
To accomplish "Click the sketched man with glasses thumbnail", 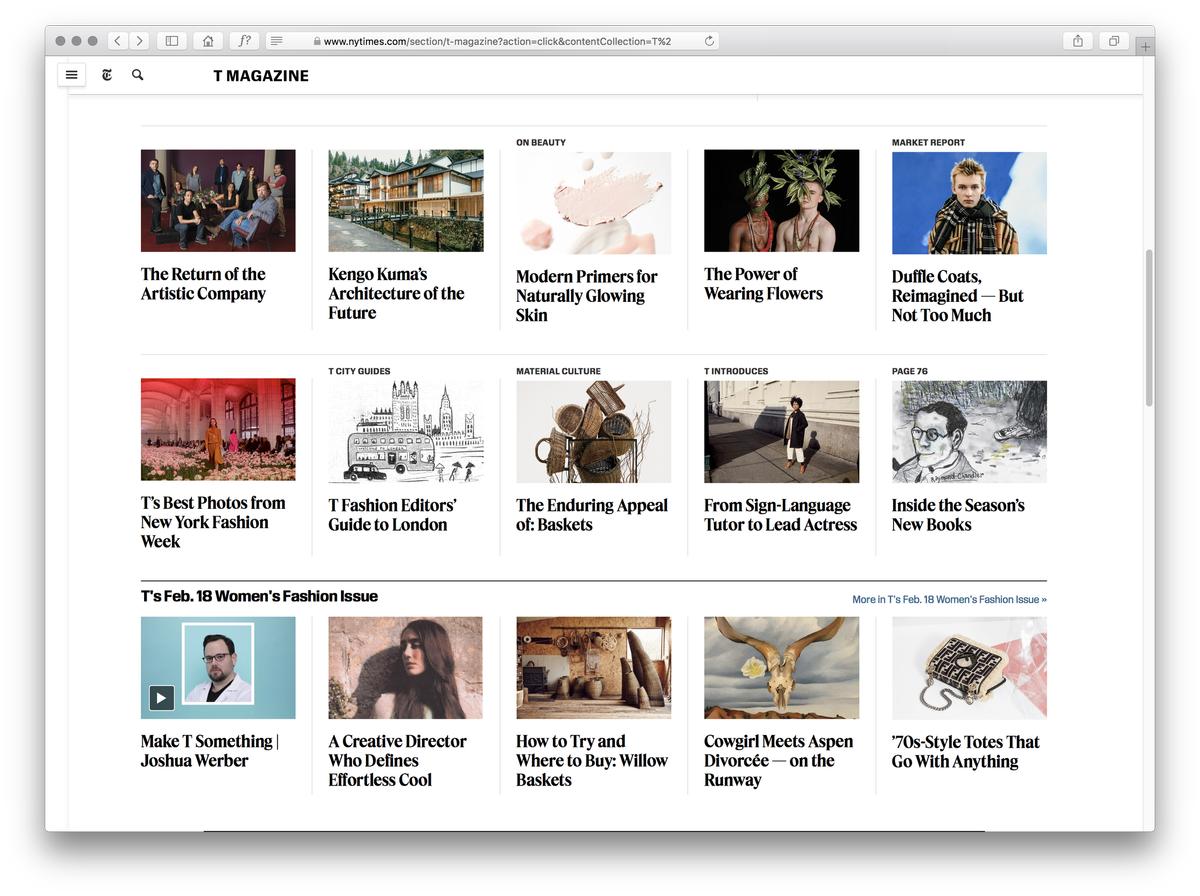I will [x=969, y=432].
